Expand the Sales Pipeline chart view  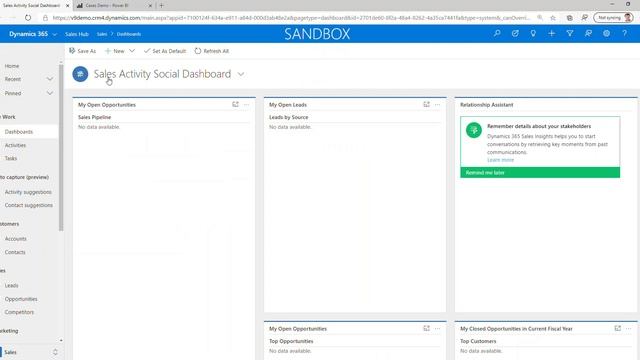click(236, 104)
